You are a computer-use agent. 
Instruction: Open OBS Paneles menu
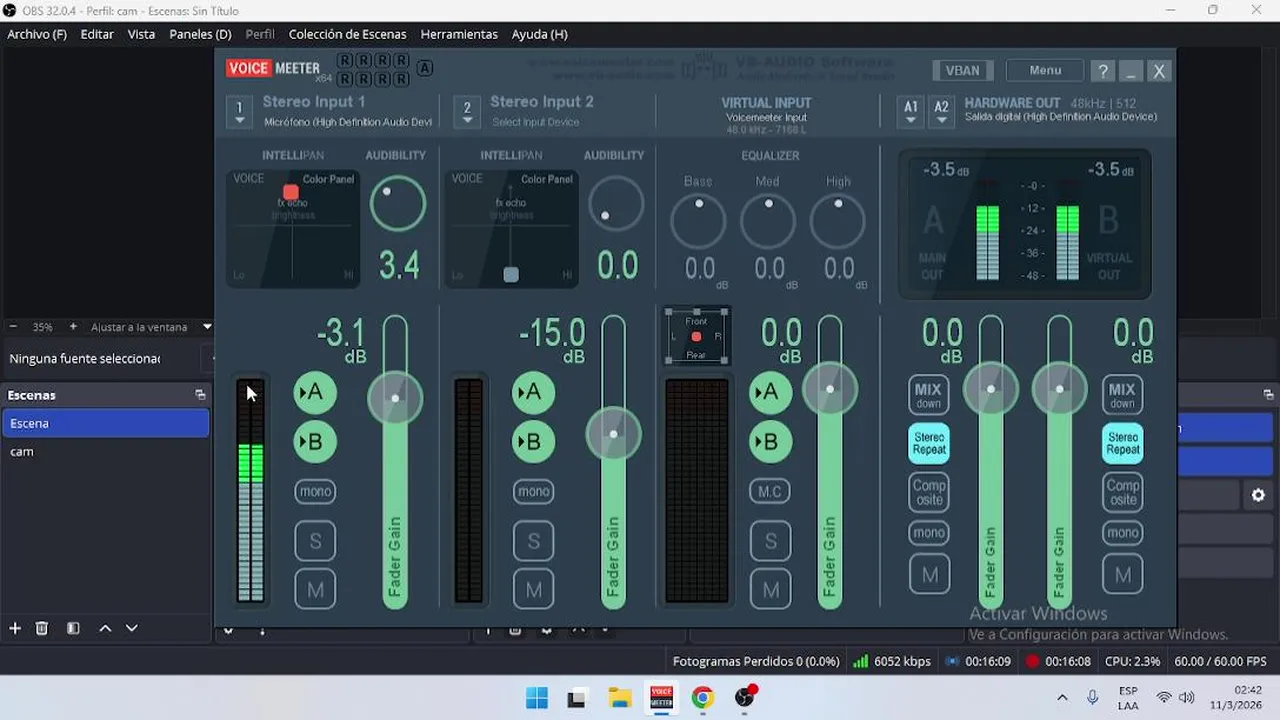(x=200, y=34)
